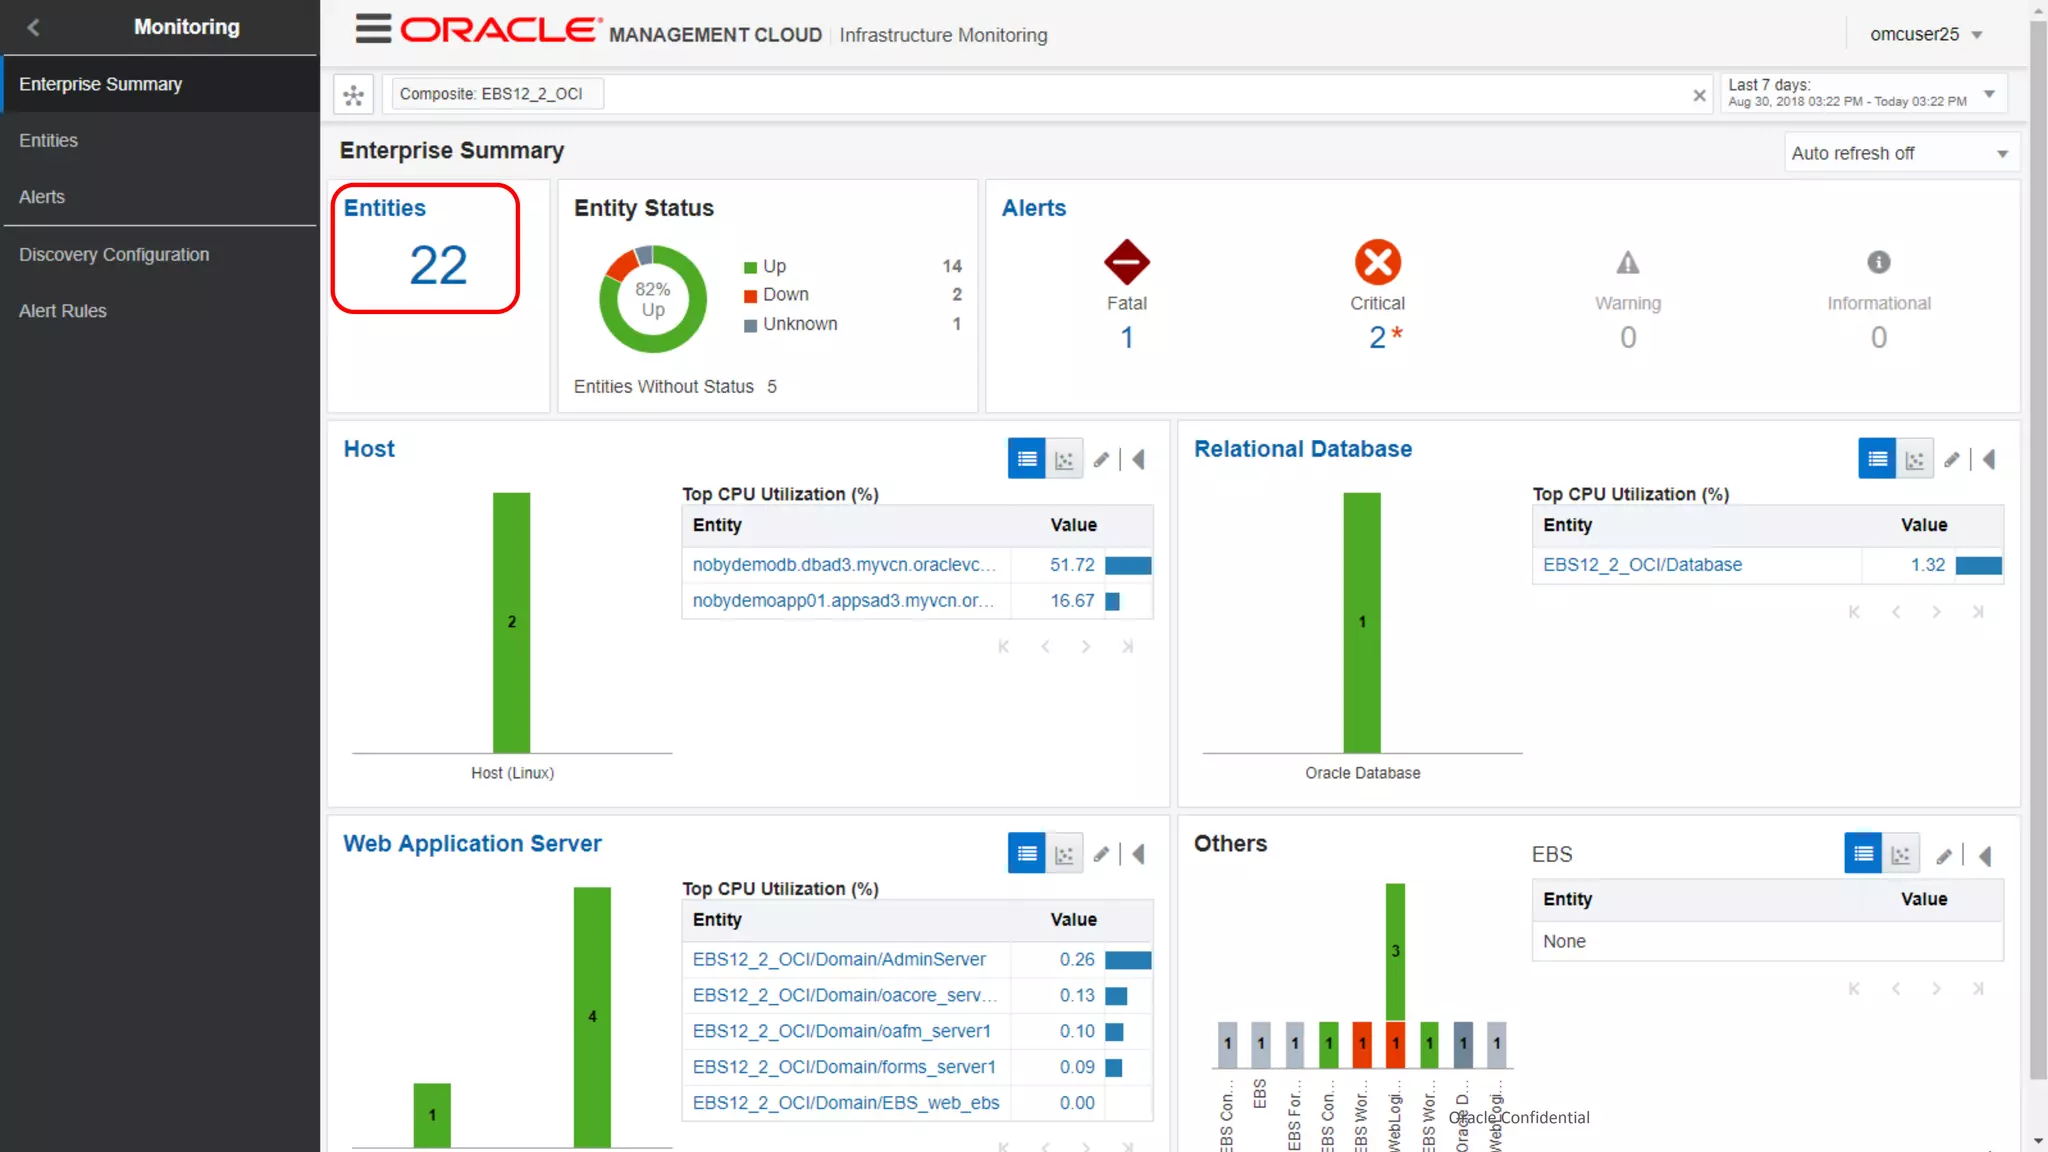Viewport: 2048px width, 1152px height.
Task: Switch Host panel to chart view
Action: 1064,459
